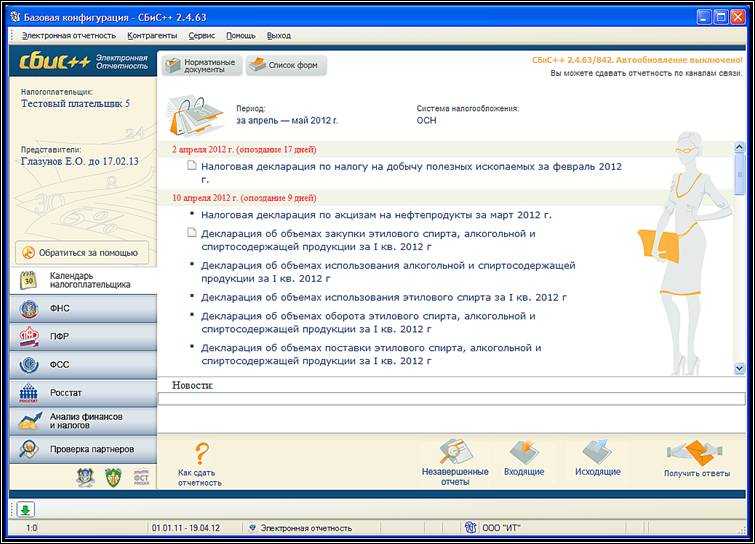Open the ПФР section
The width and height of the screenshot is (755, 544).
click(x=83, y=337)
